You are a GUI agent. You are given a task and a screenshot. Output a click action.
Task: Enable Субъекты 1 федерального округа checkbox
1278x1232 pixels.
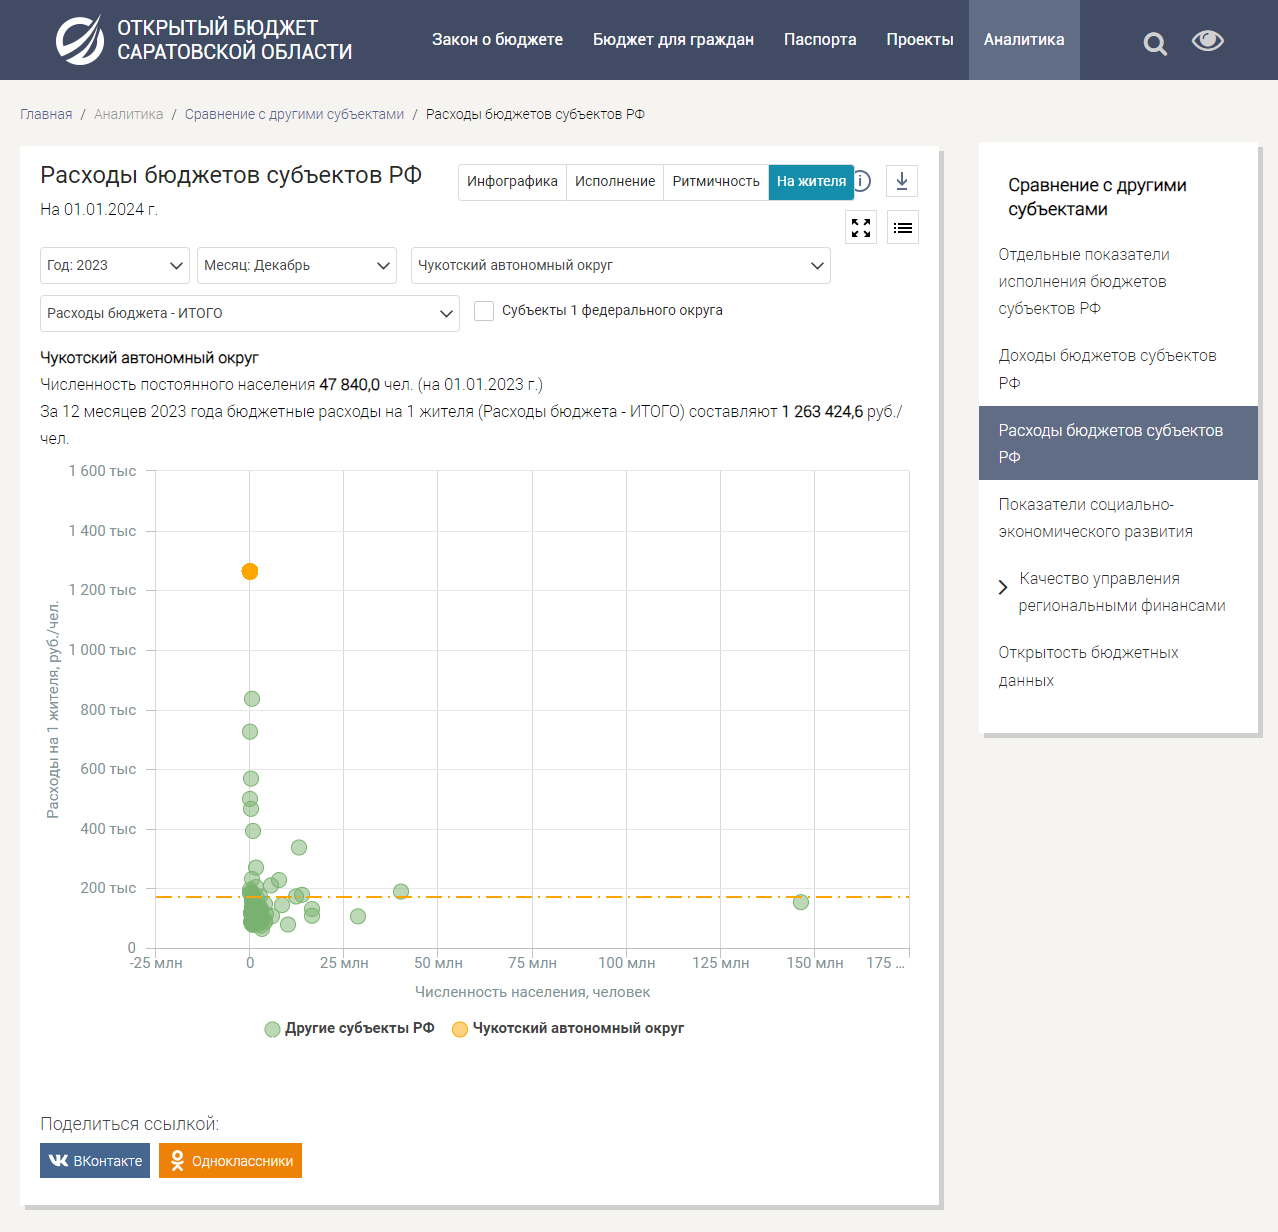[x=484, y=311]
